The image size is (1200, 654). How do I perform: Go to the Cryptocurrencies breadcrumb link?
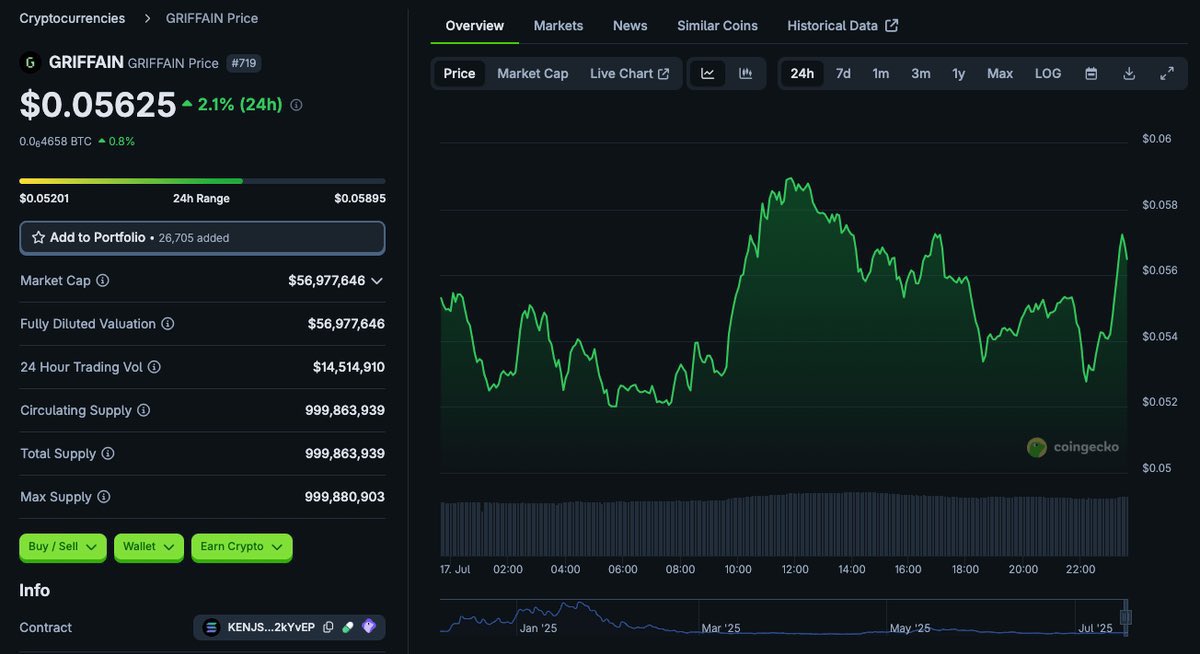(x=72, y=18)
